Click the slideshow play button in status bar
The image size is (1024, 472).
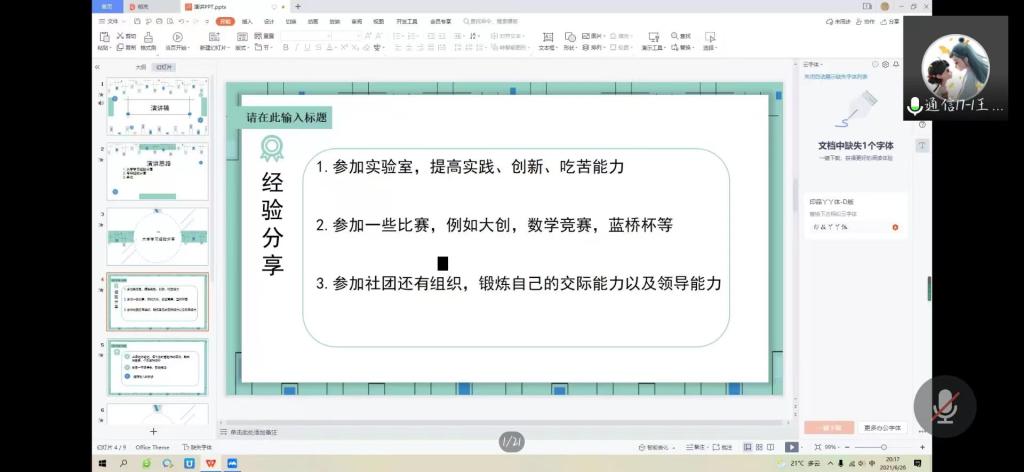791,447
